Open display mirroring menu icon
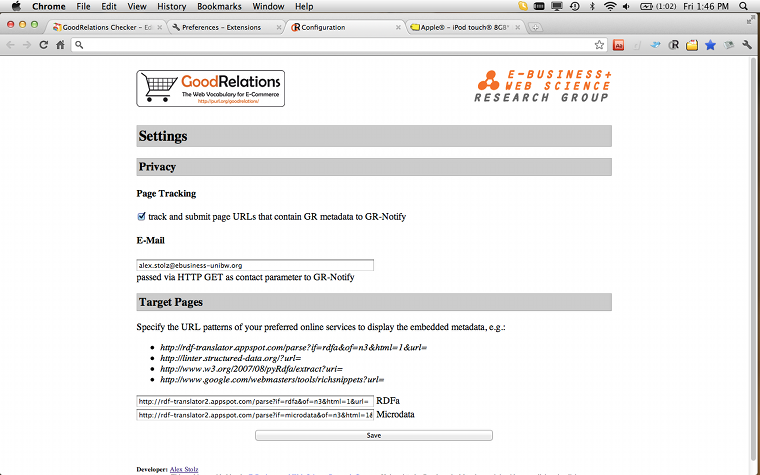 click(556, 6)
